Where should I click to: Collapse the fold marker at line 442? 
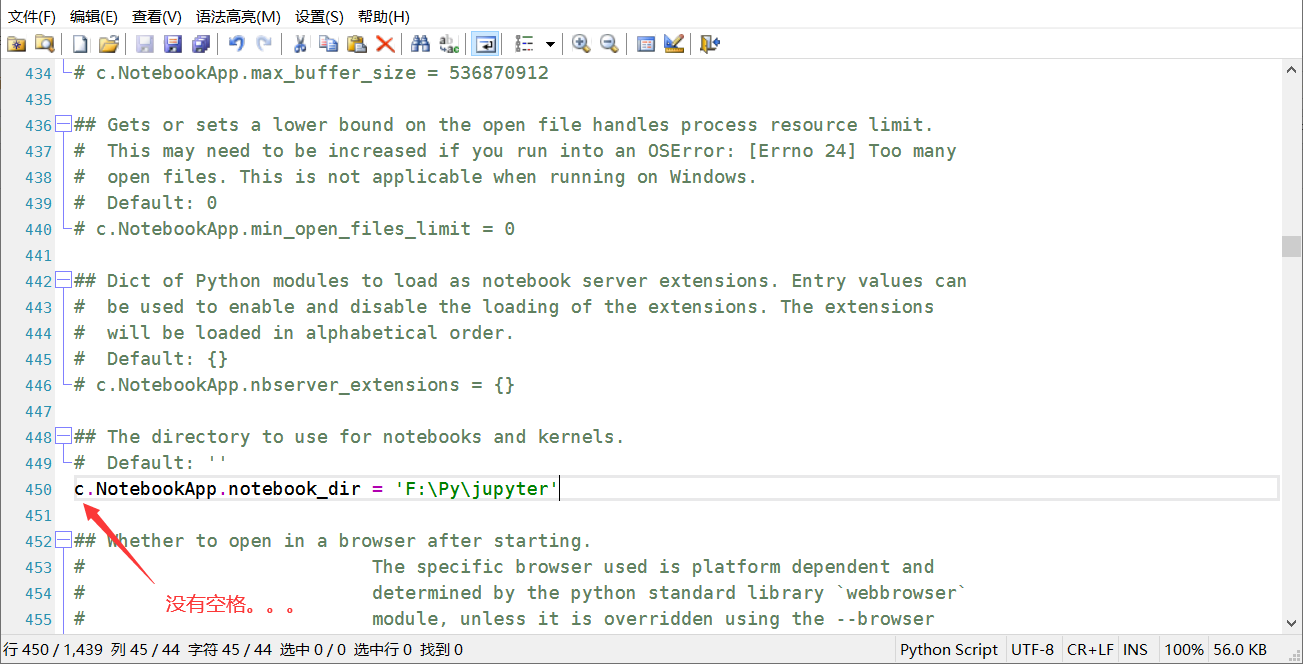pyautogui.click(x=63, y=281)
